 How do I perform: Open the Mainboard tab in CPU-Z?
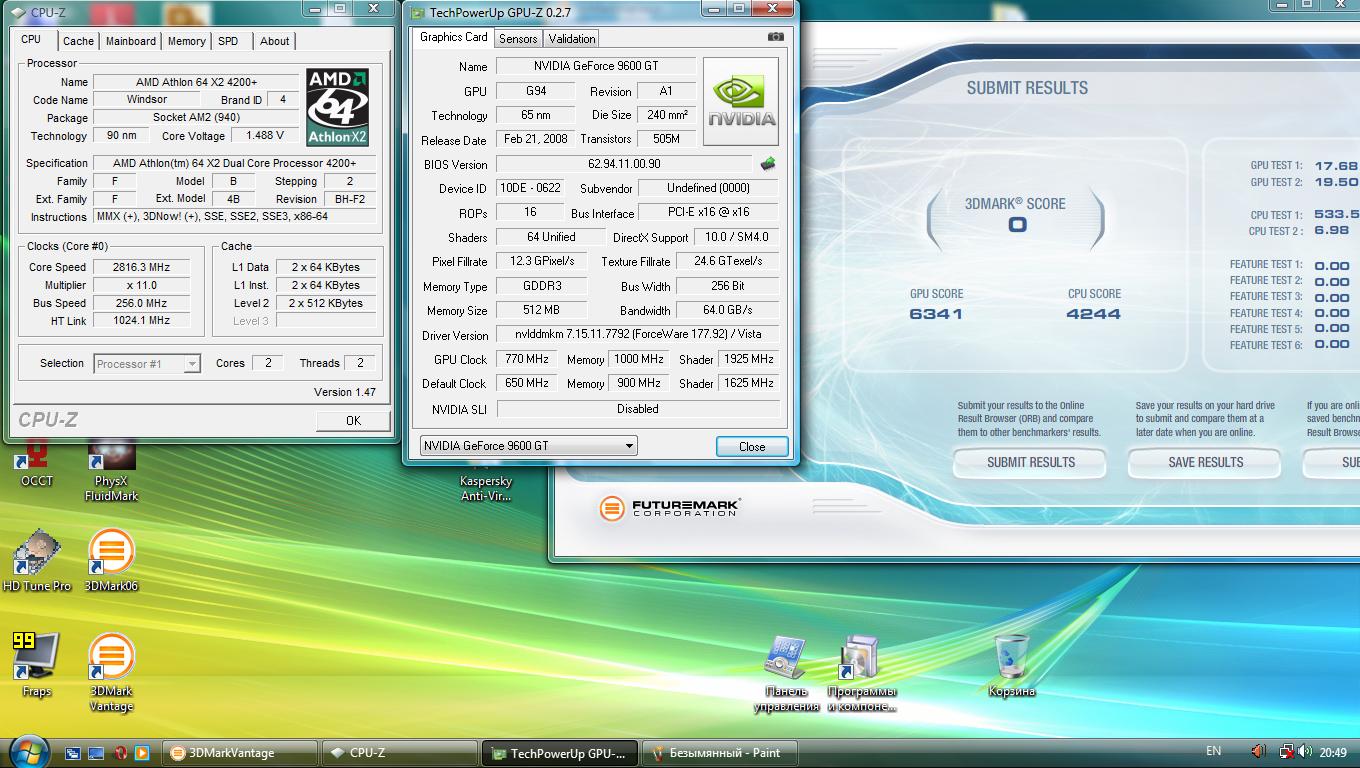pos(131,41)
